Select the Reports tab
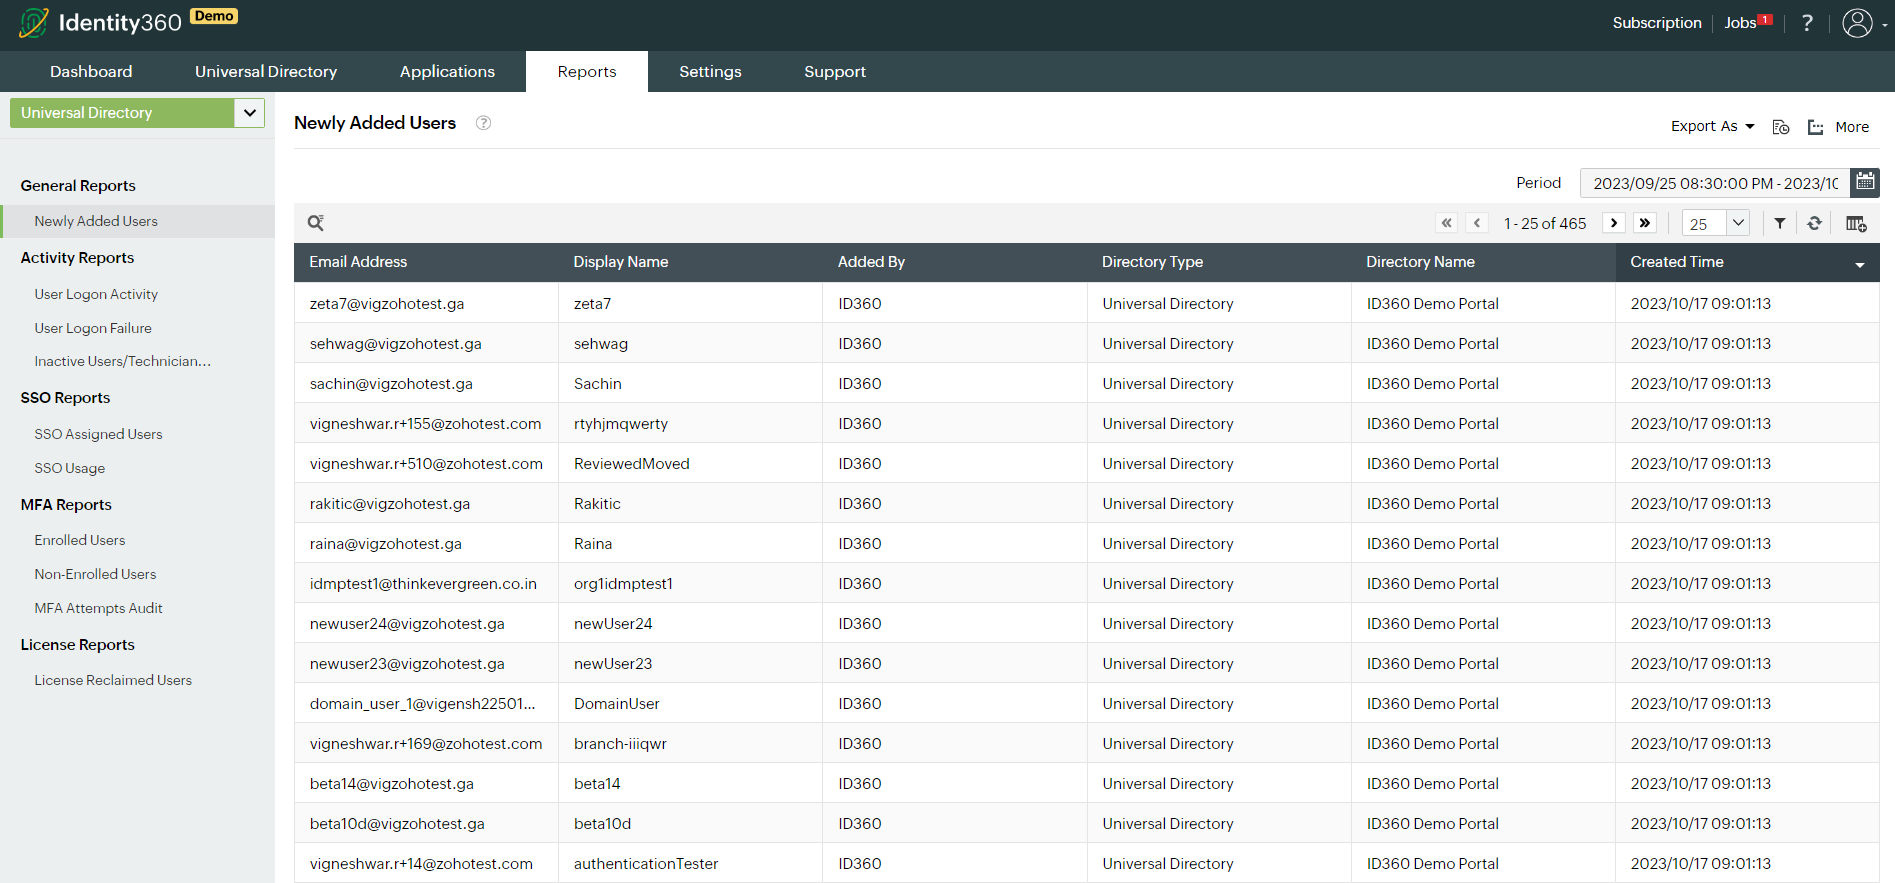This screenshot has height=883, width=1895. (587, 72)
